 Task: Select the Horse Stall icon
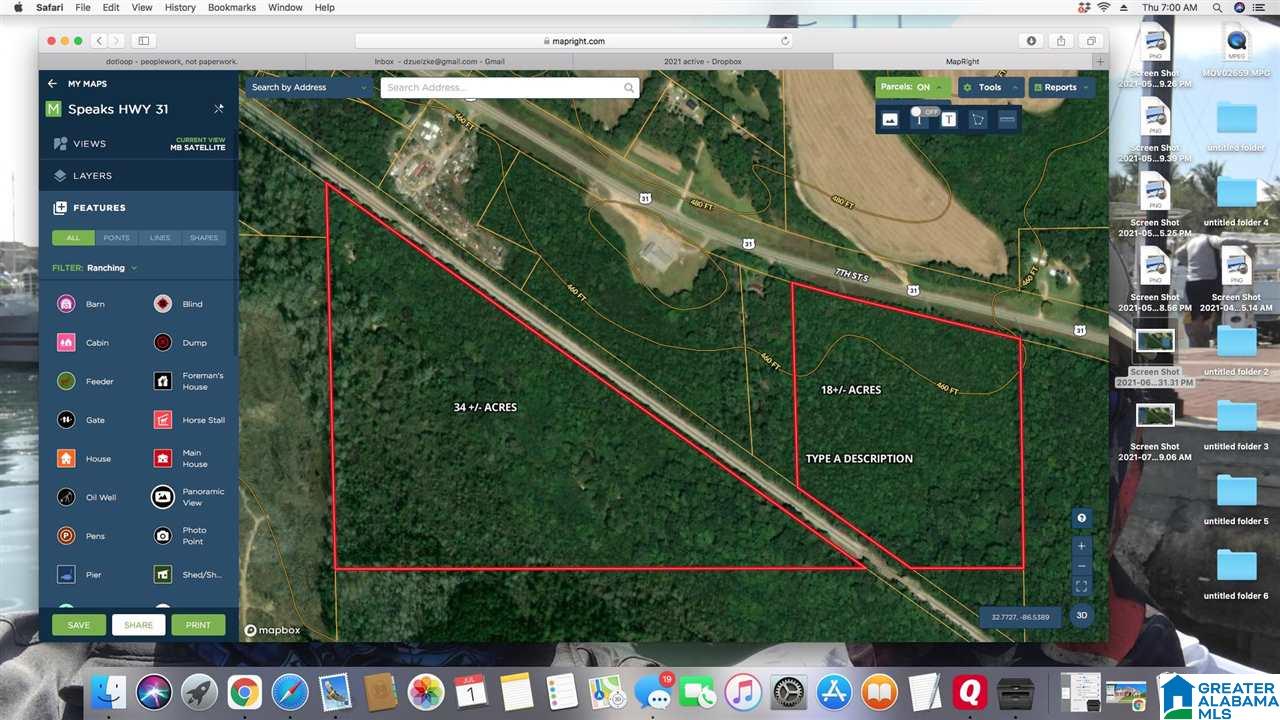click(x=162, y=420)
